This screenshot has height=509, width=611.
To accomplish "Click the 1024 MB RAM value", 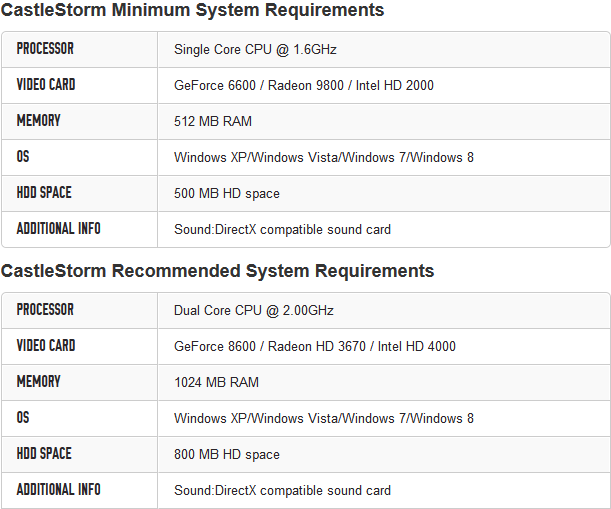I will (217, 382).
